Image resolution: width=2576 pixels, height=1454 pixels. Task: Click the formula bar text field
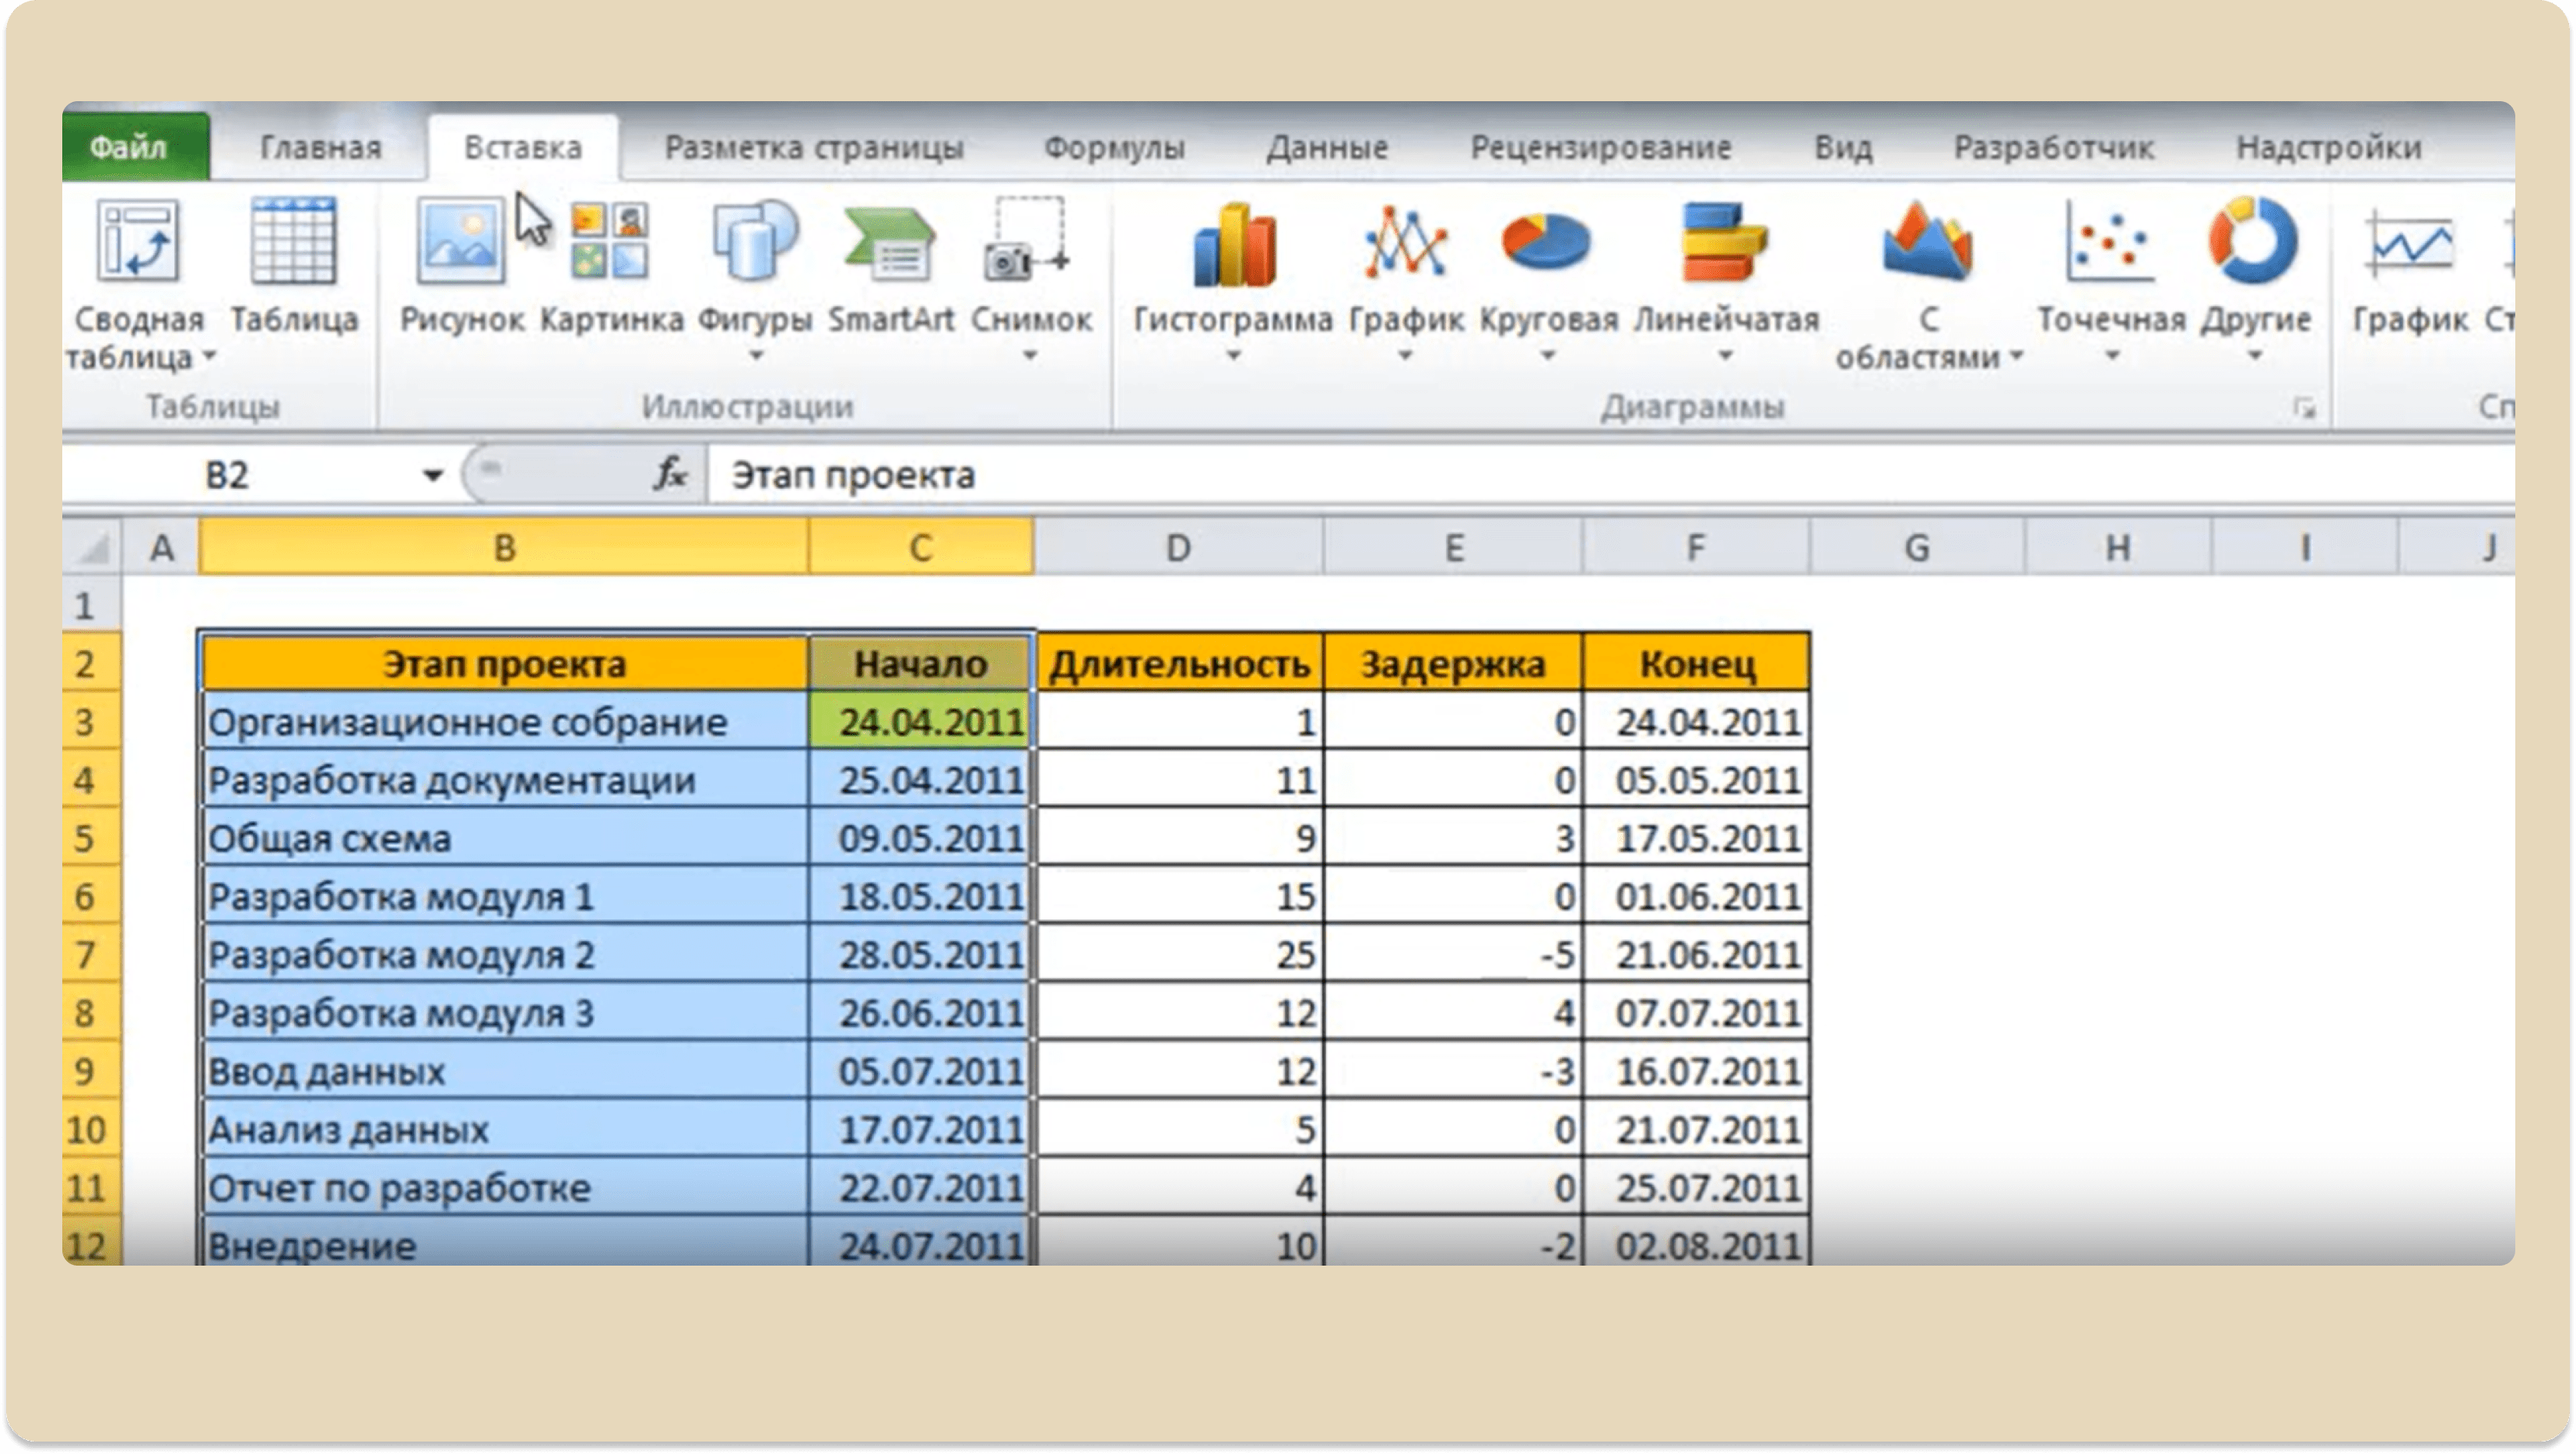click(1611, 475)
